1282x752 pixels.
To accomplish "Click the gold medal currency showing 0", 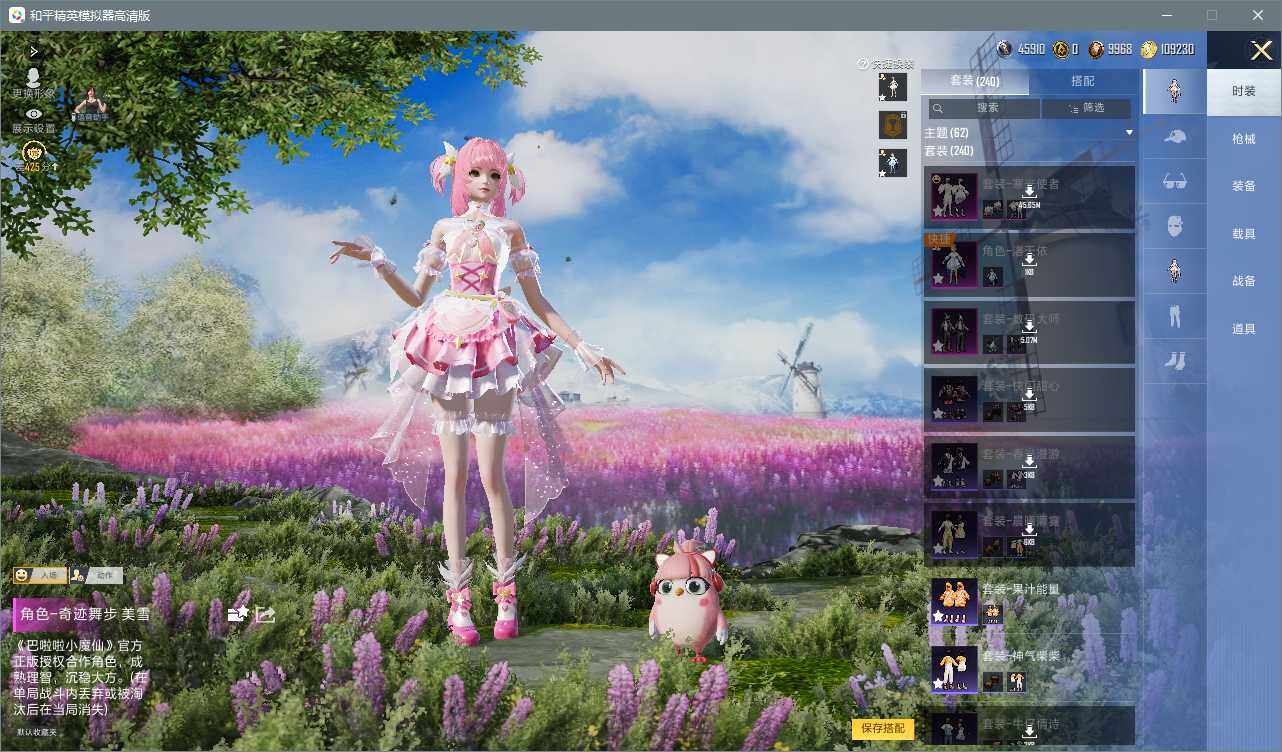I will click(1061, 49).
